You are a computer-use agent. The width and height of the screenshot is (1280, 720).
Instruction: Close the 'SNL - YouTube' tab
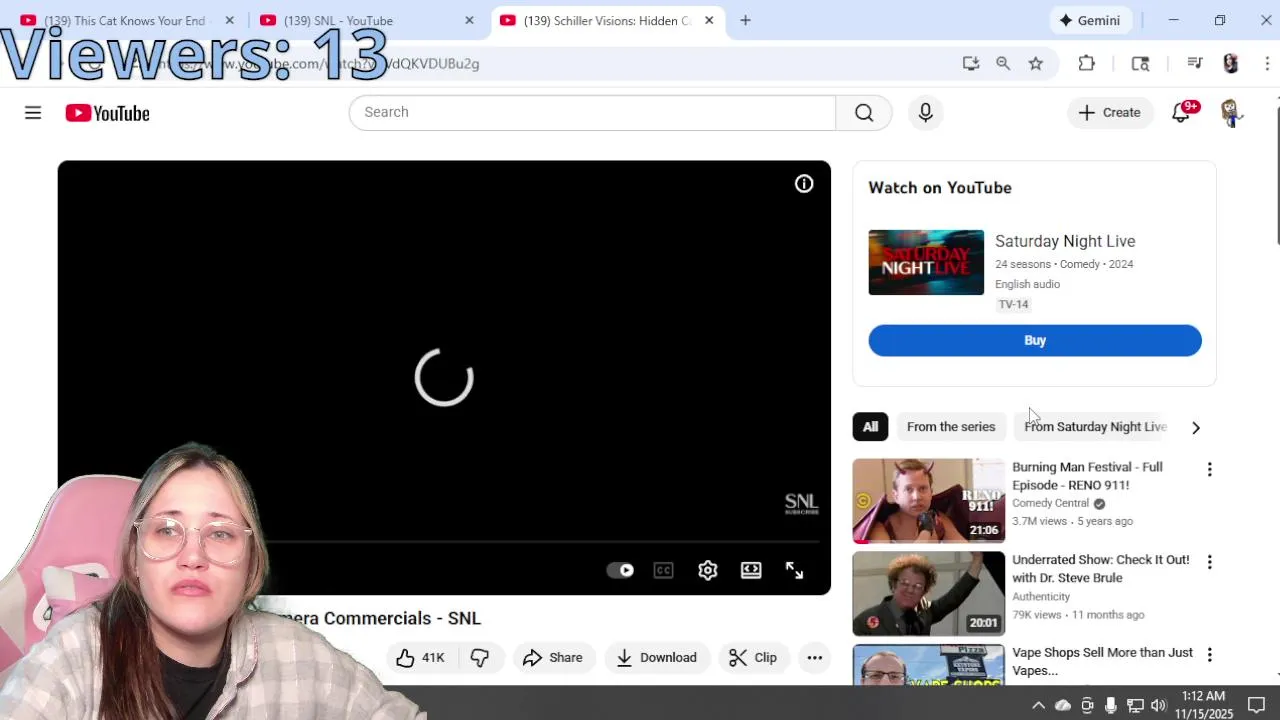[x=469, y=20]
